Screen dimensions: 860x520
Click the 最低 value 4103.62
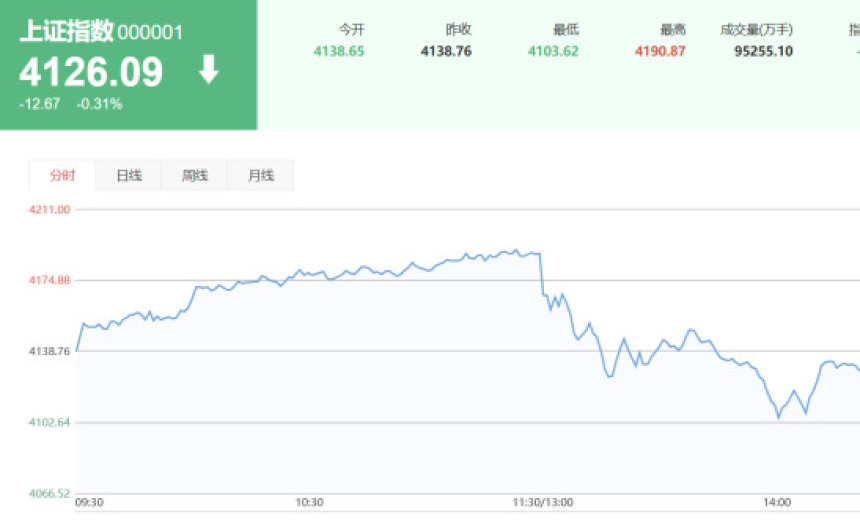pyautogui.click(x=553, y=51)
